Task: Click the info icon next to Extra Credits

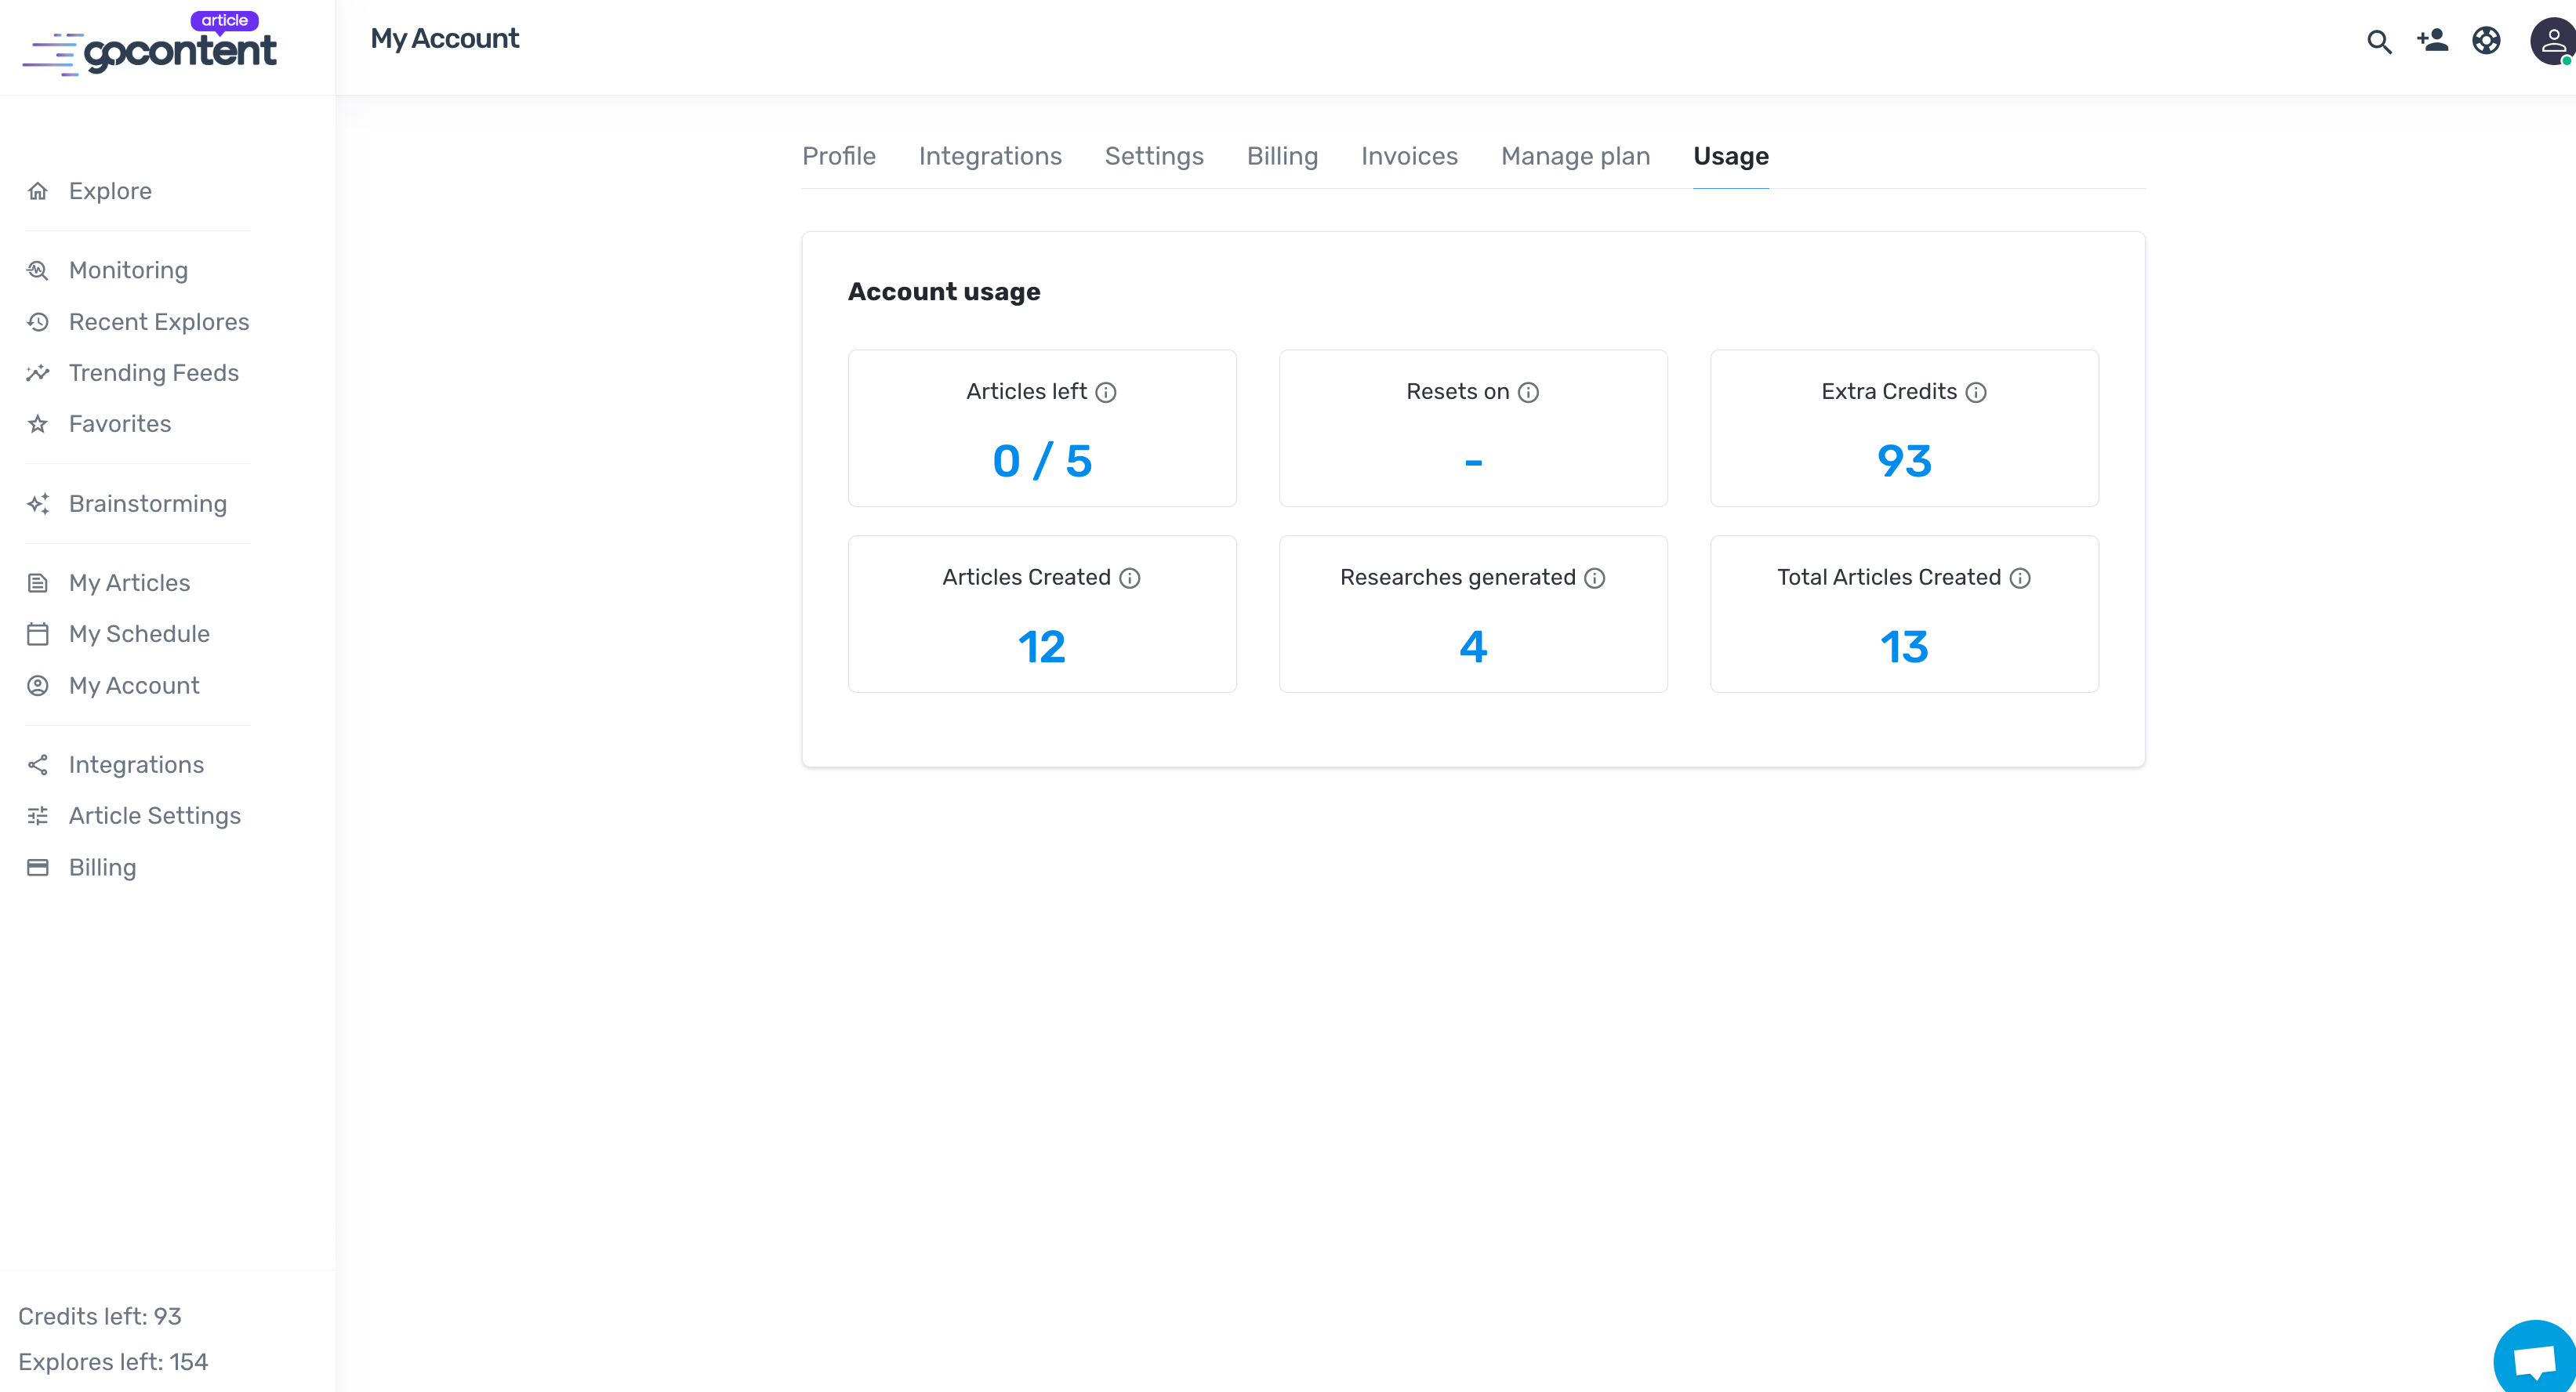Action: [x=1976, y=392]
